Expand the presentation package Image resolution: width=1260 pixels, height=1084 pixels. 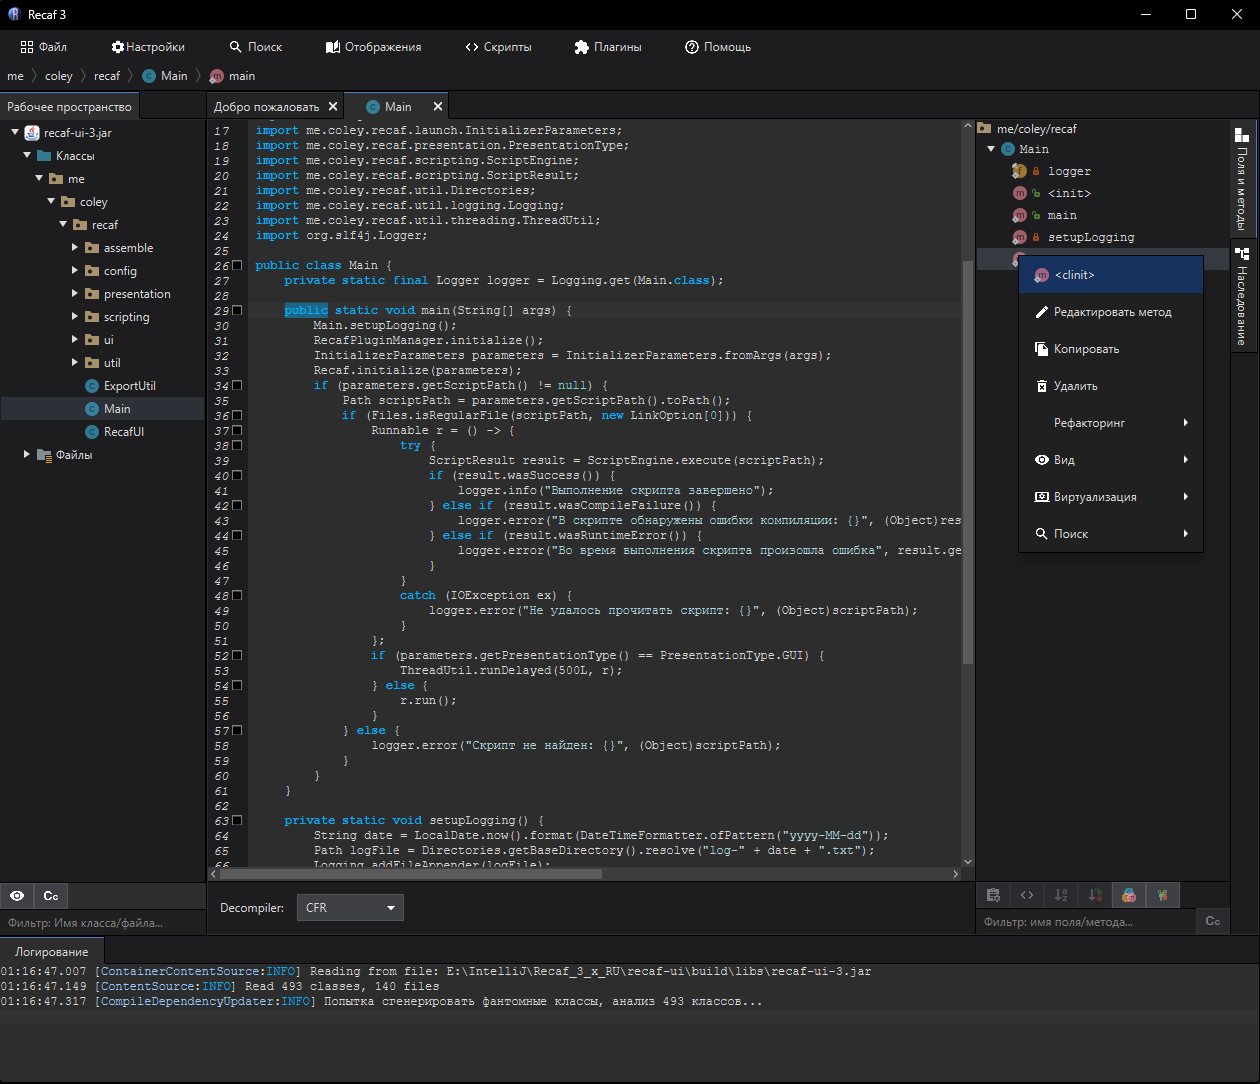point(75,293)
